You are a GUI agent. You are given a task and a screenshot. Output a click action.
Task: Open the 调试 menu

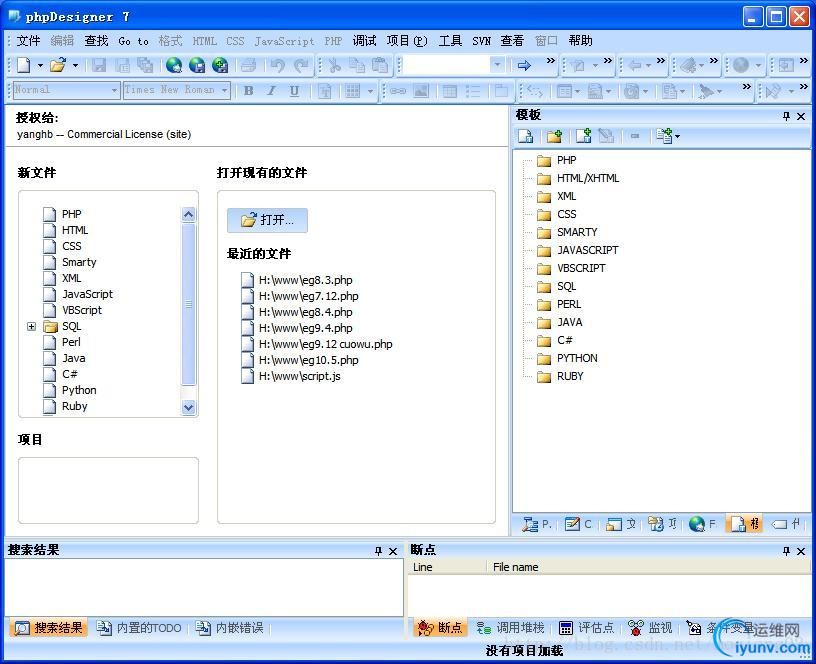(364, 41)
